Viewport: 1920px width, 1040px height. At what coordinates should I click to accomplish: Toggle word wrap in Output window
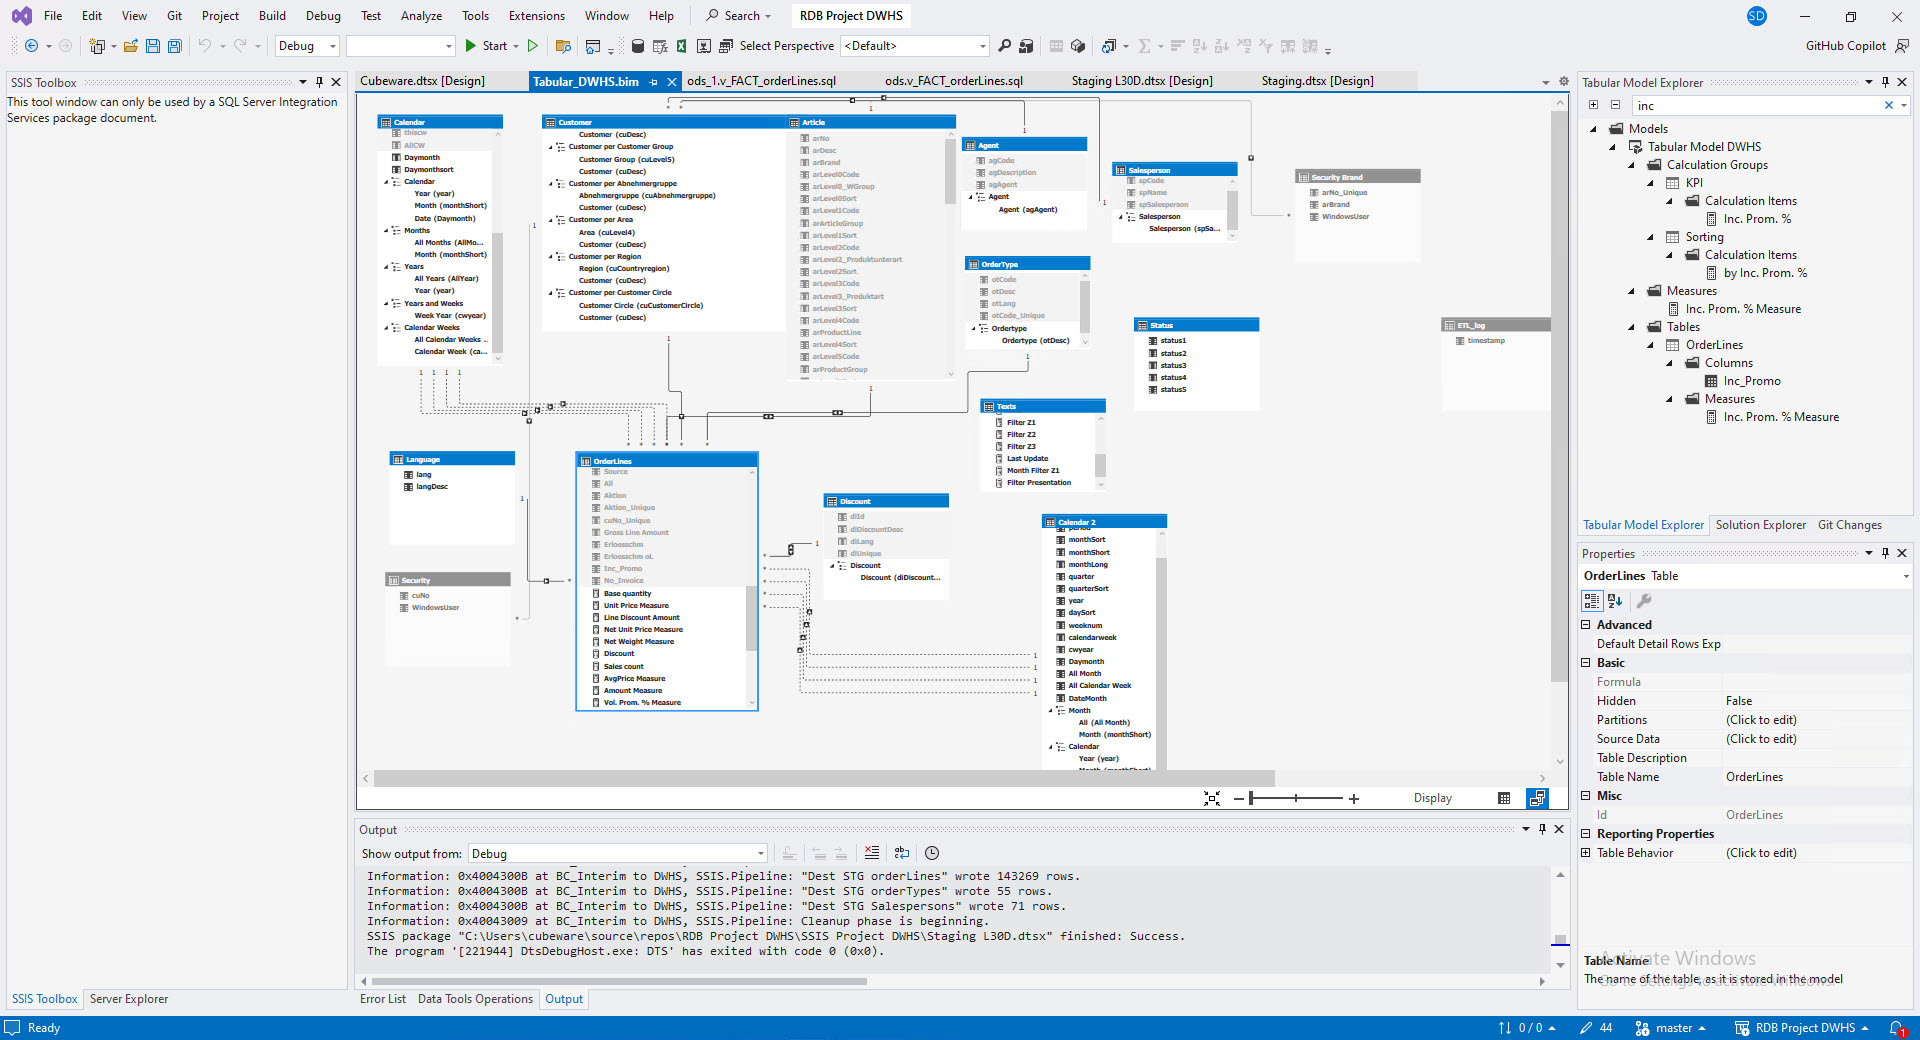[902, 853]
